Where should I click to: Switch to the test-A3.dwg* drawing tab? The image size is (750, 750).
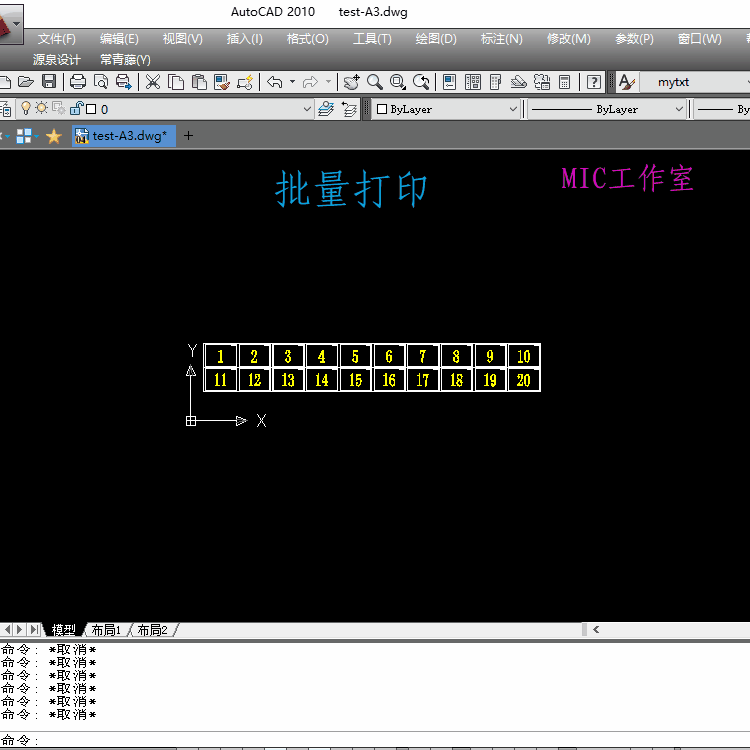point(124,136)
